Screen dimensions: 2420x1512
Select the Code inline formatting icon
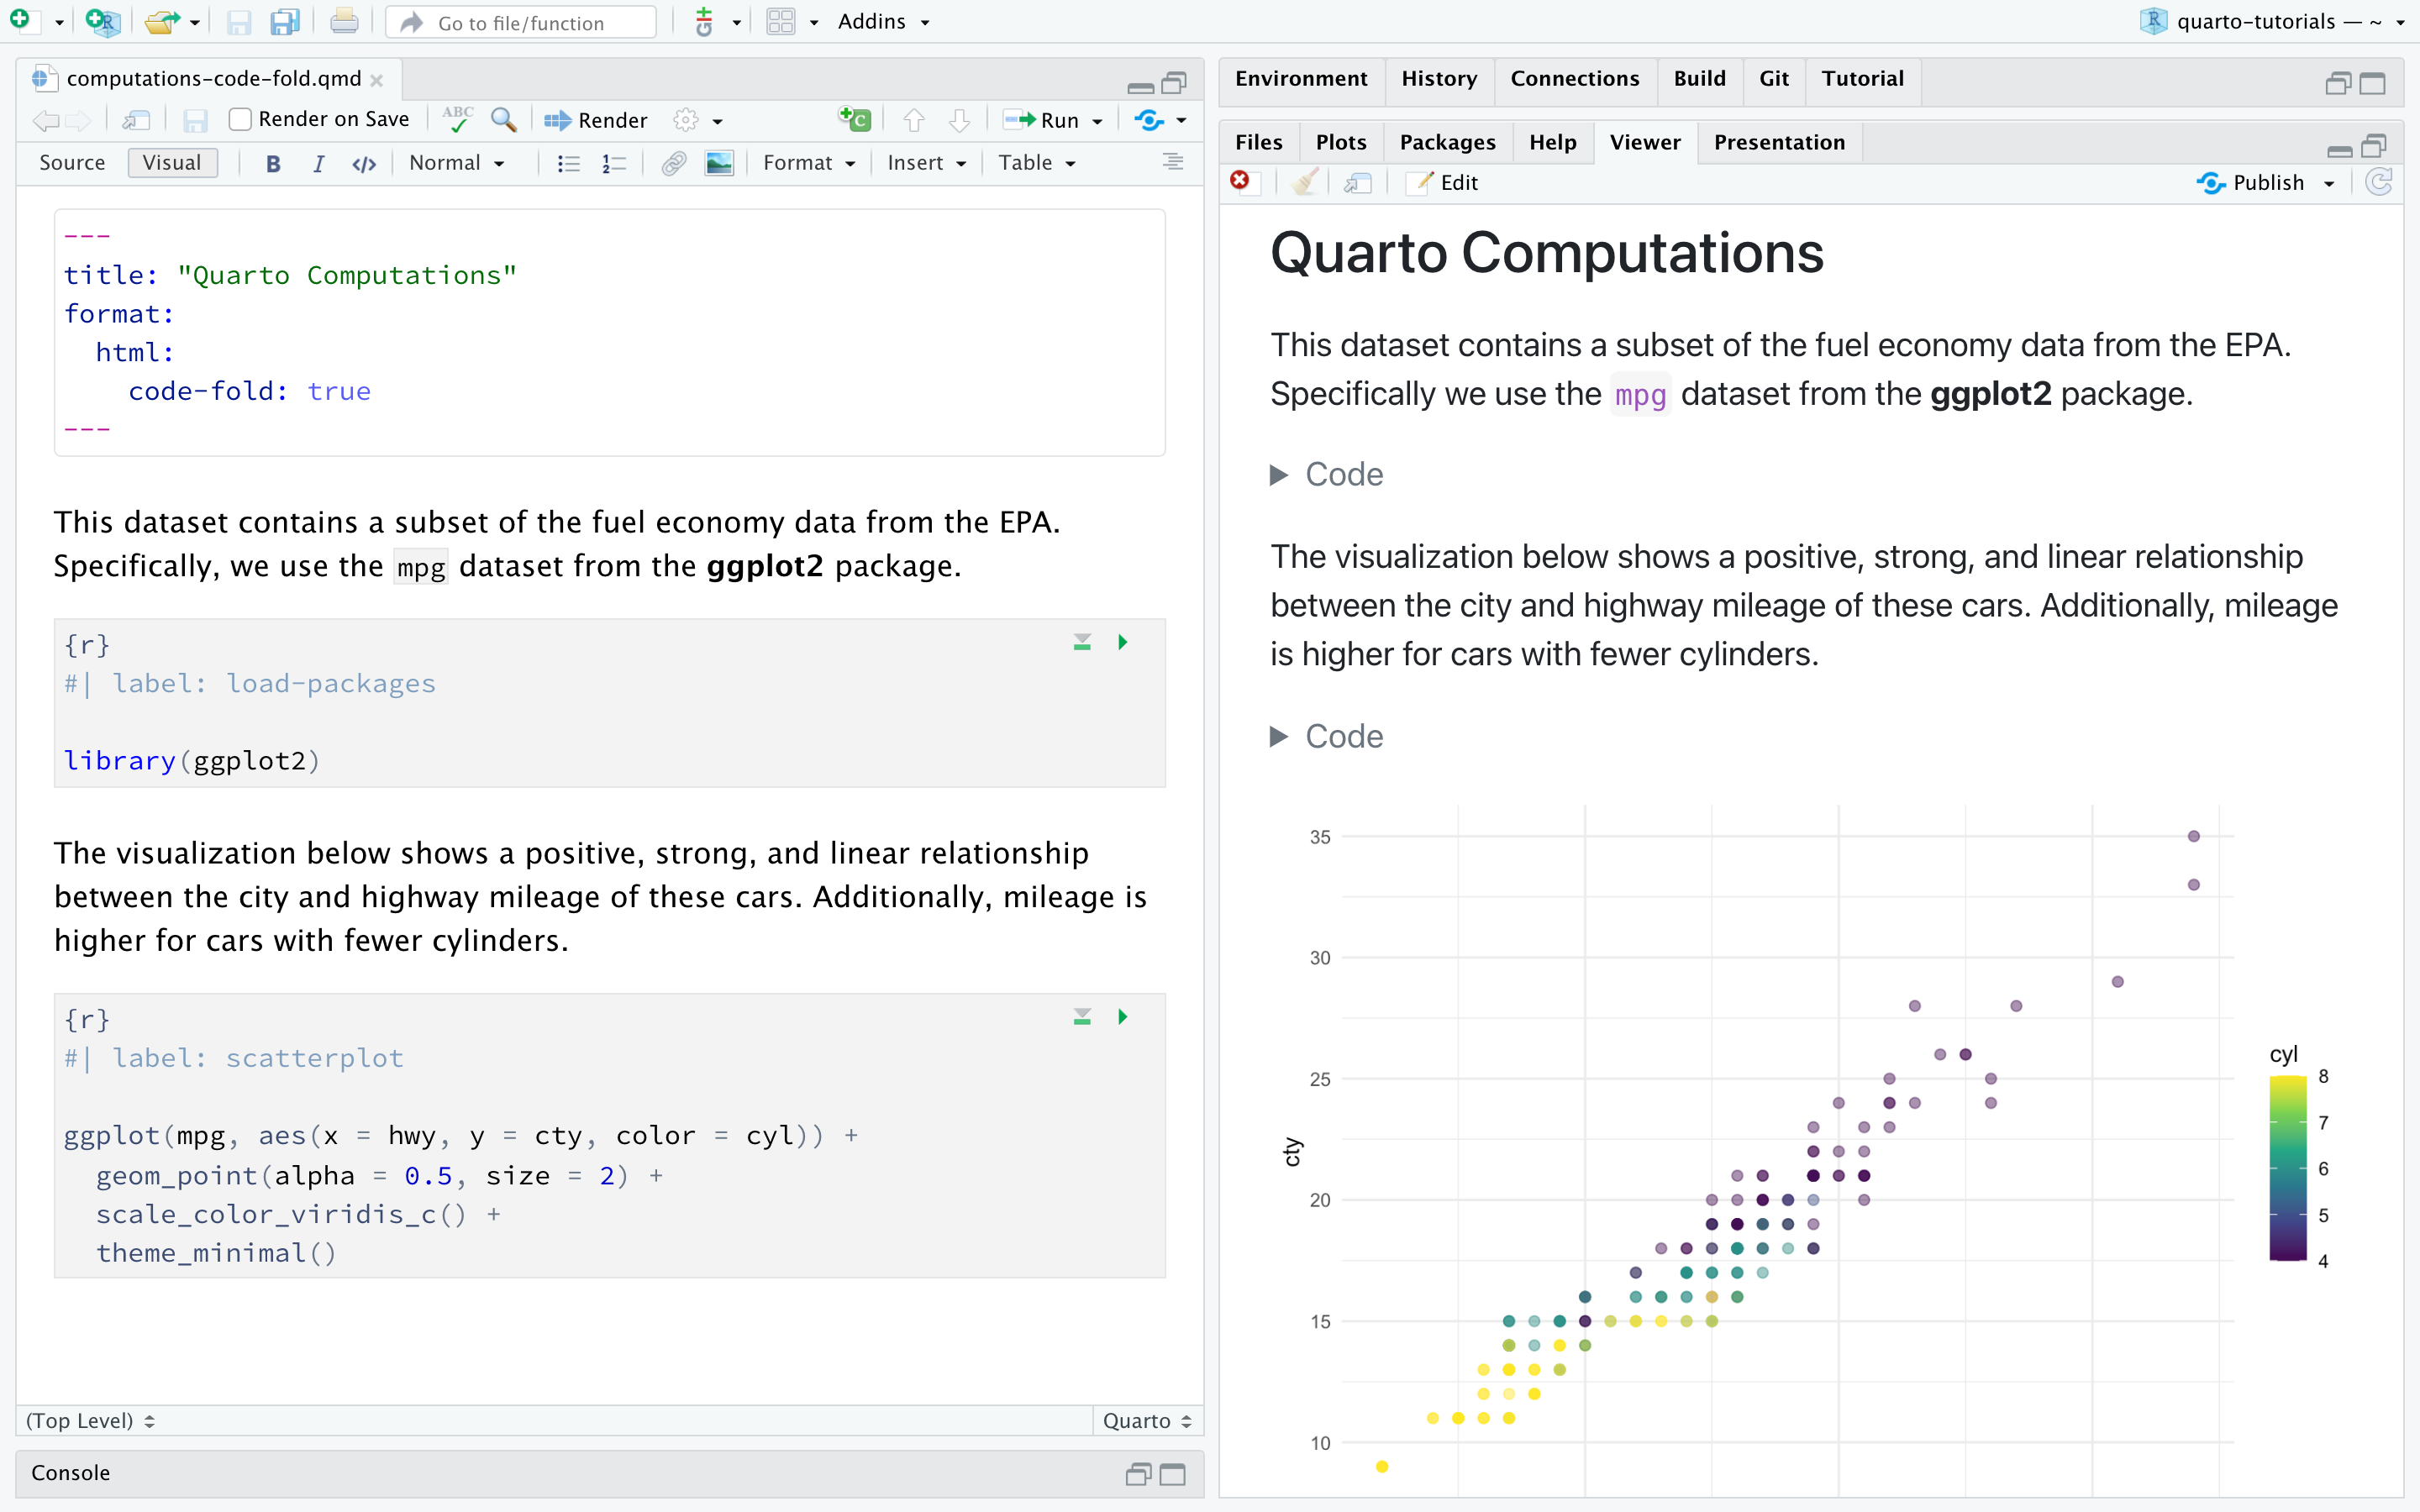(x=362, y=164)
